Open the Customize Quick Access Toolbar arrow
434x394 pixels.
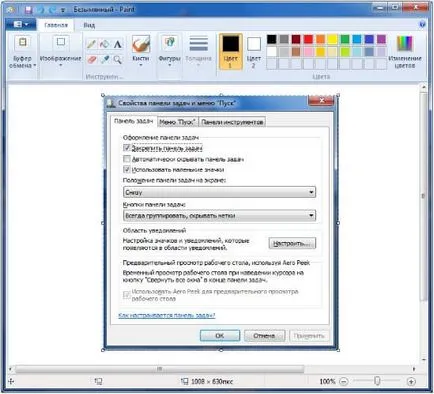[x=63, y=10]
